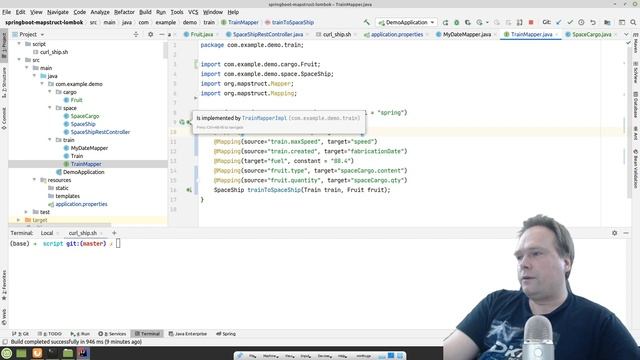
Task: Click the implemented-by gutter icon on line 16
Action: point(189,190)
